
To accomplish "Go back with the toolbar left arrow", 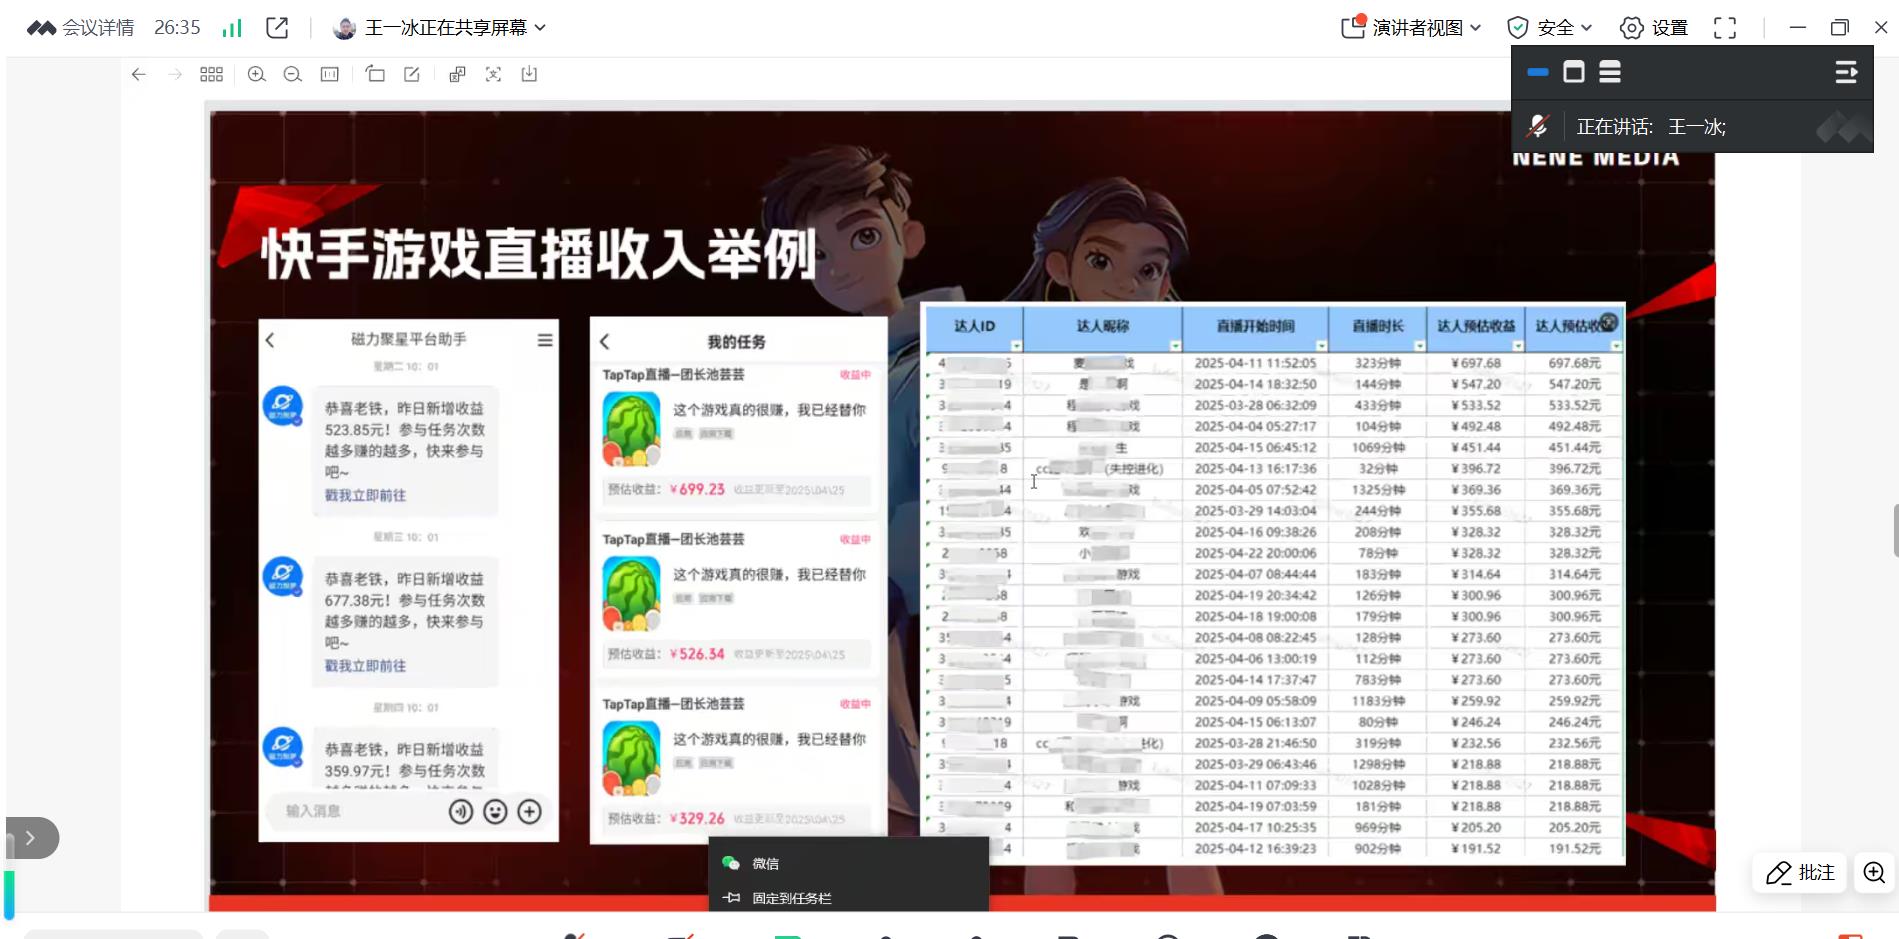I will tap(139, 74).
